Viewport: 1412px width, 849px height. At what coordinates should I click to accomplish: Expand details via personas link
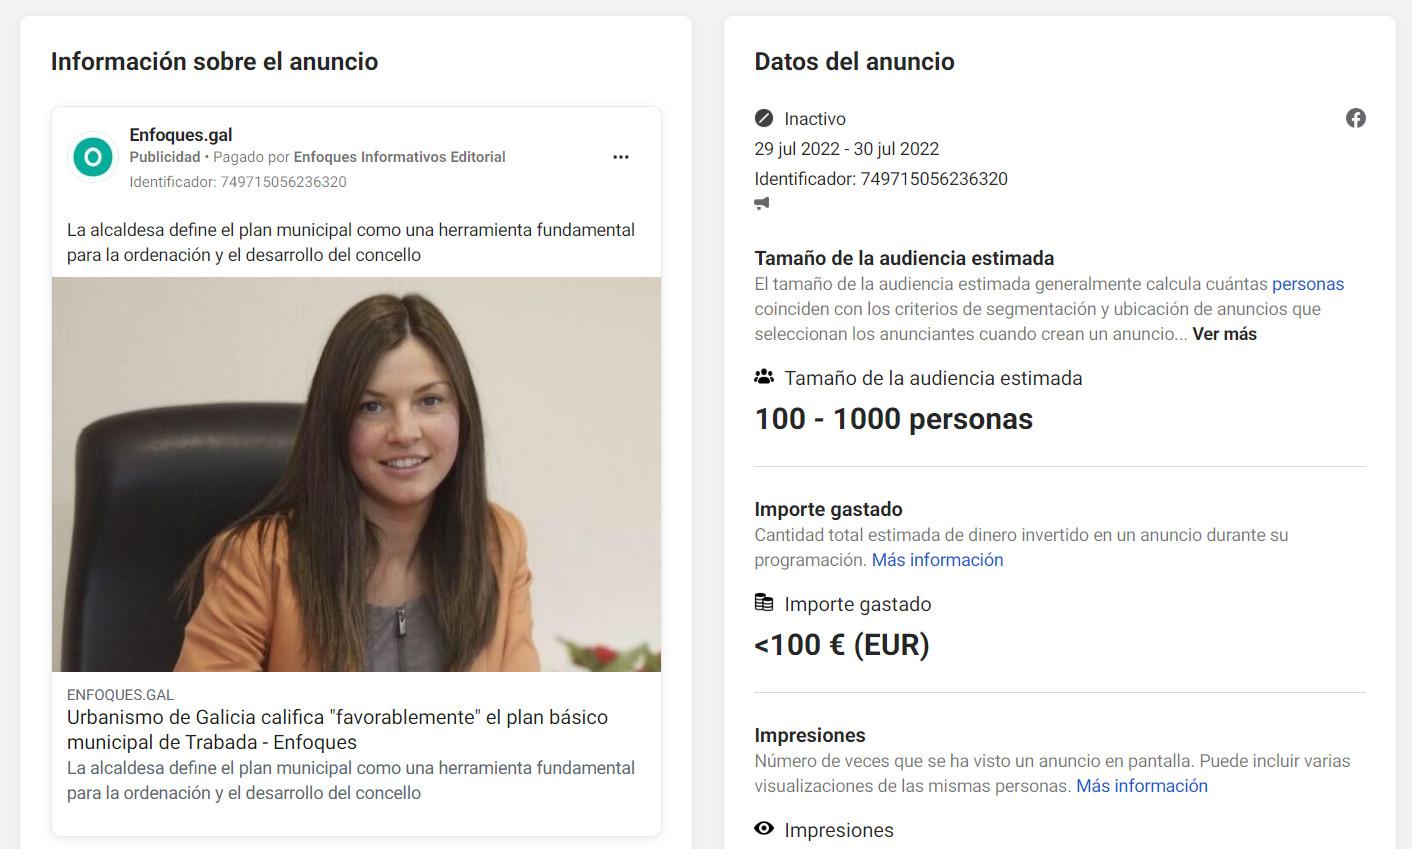[x=1307, y=284]
